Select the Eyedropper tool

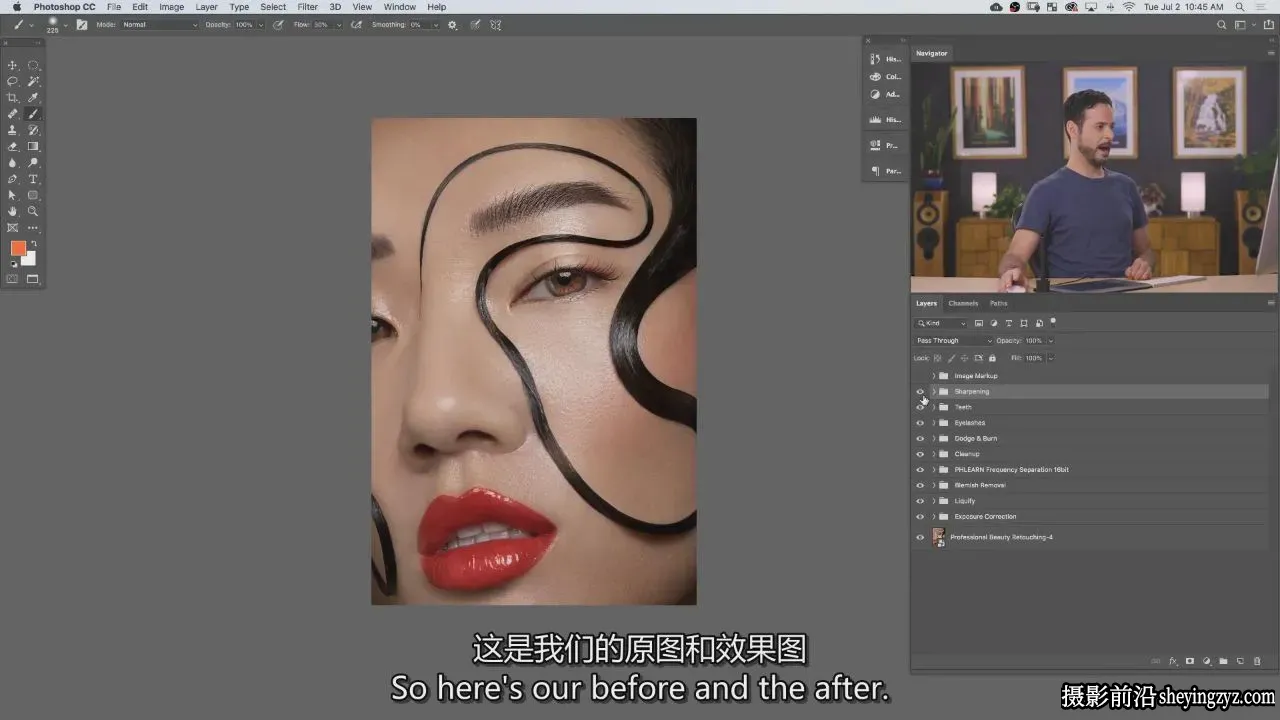[x=33, y=97]
